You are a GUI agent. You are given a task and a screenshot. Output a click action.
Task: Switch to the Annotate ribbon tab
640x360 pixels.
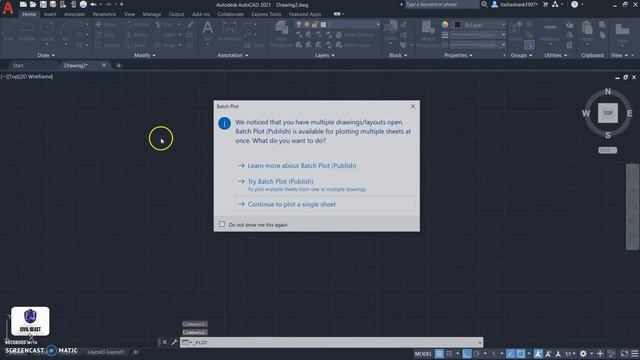pos(74,14)
